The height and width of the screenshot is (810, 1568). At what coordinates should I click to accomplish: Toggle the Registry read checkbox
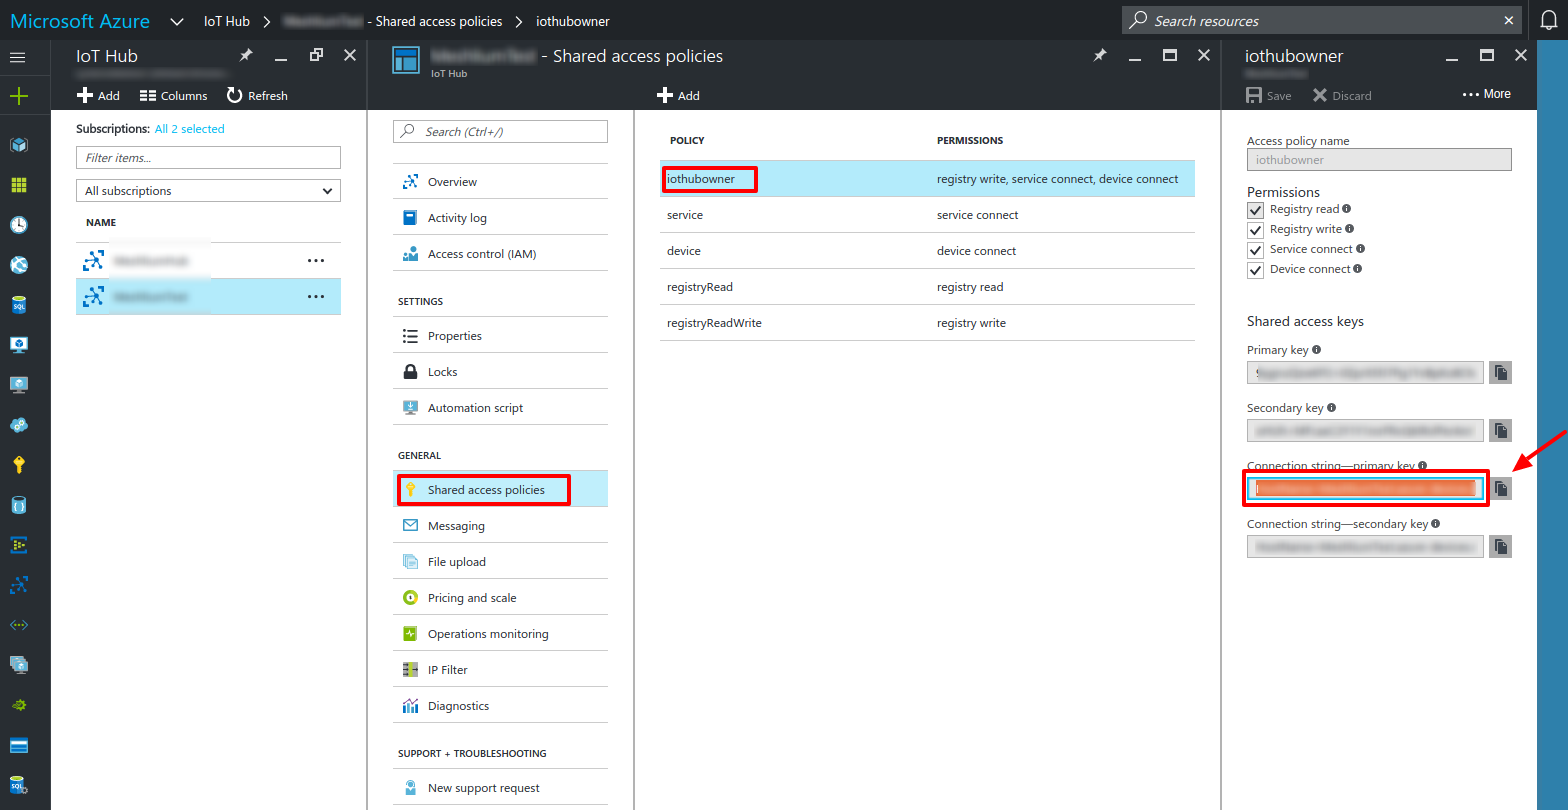pos(1256,210)
